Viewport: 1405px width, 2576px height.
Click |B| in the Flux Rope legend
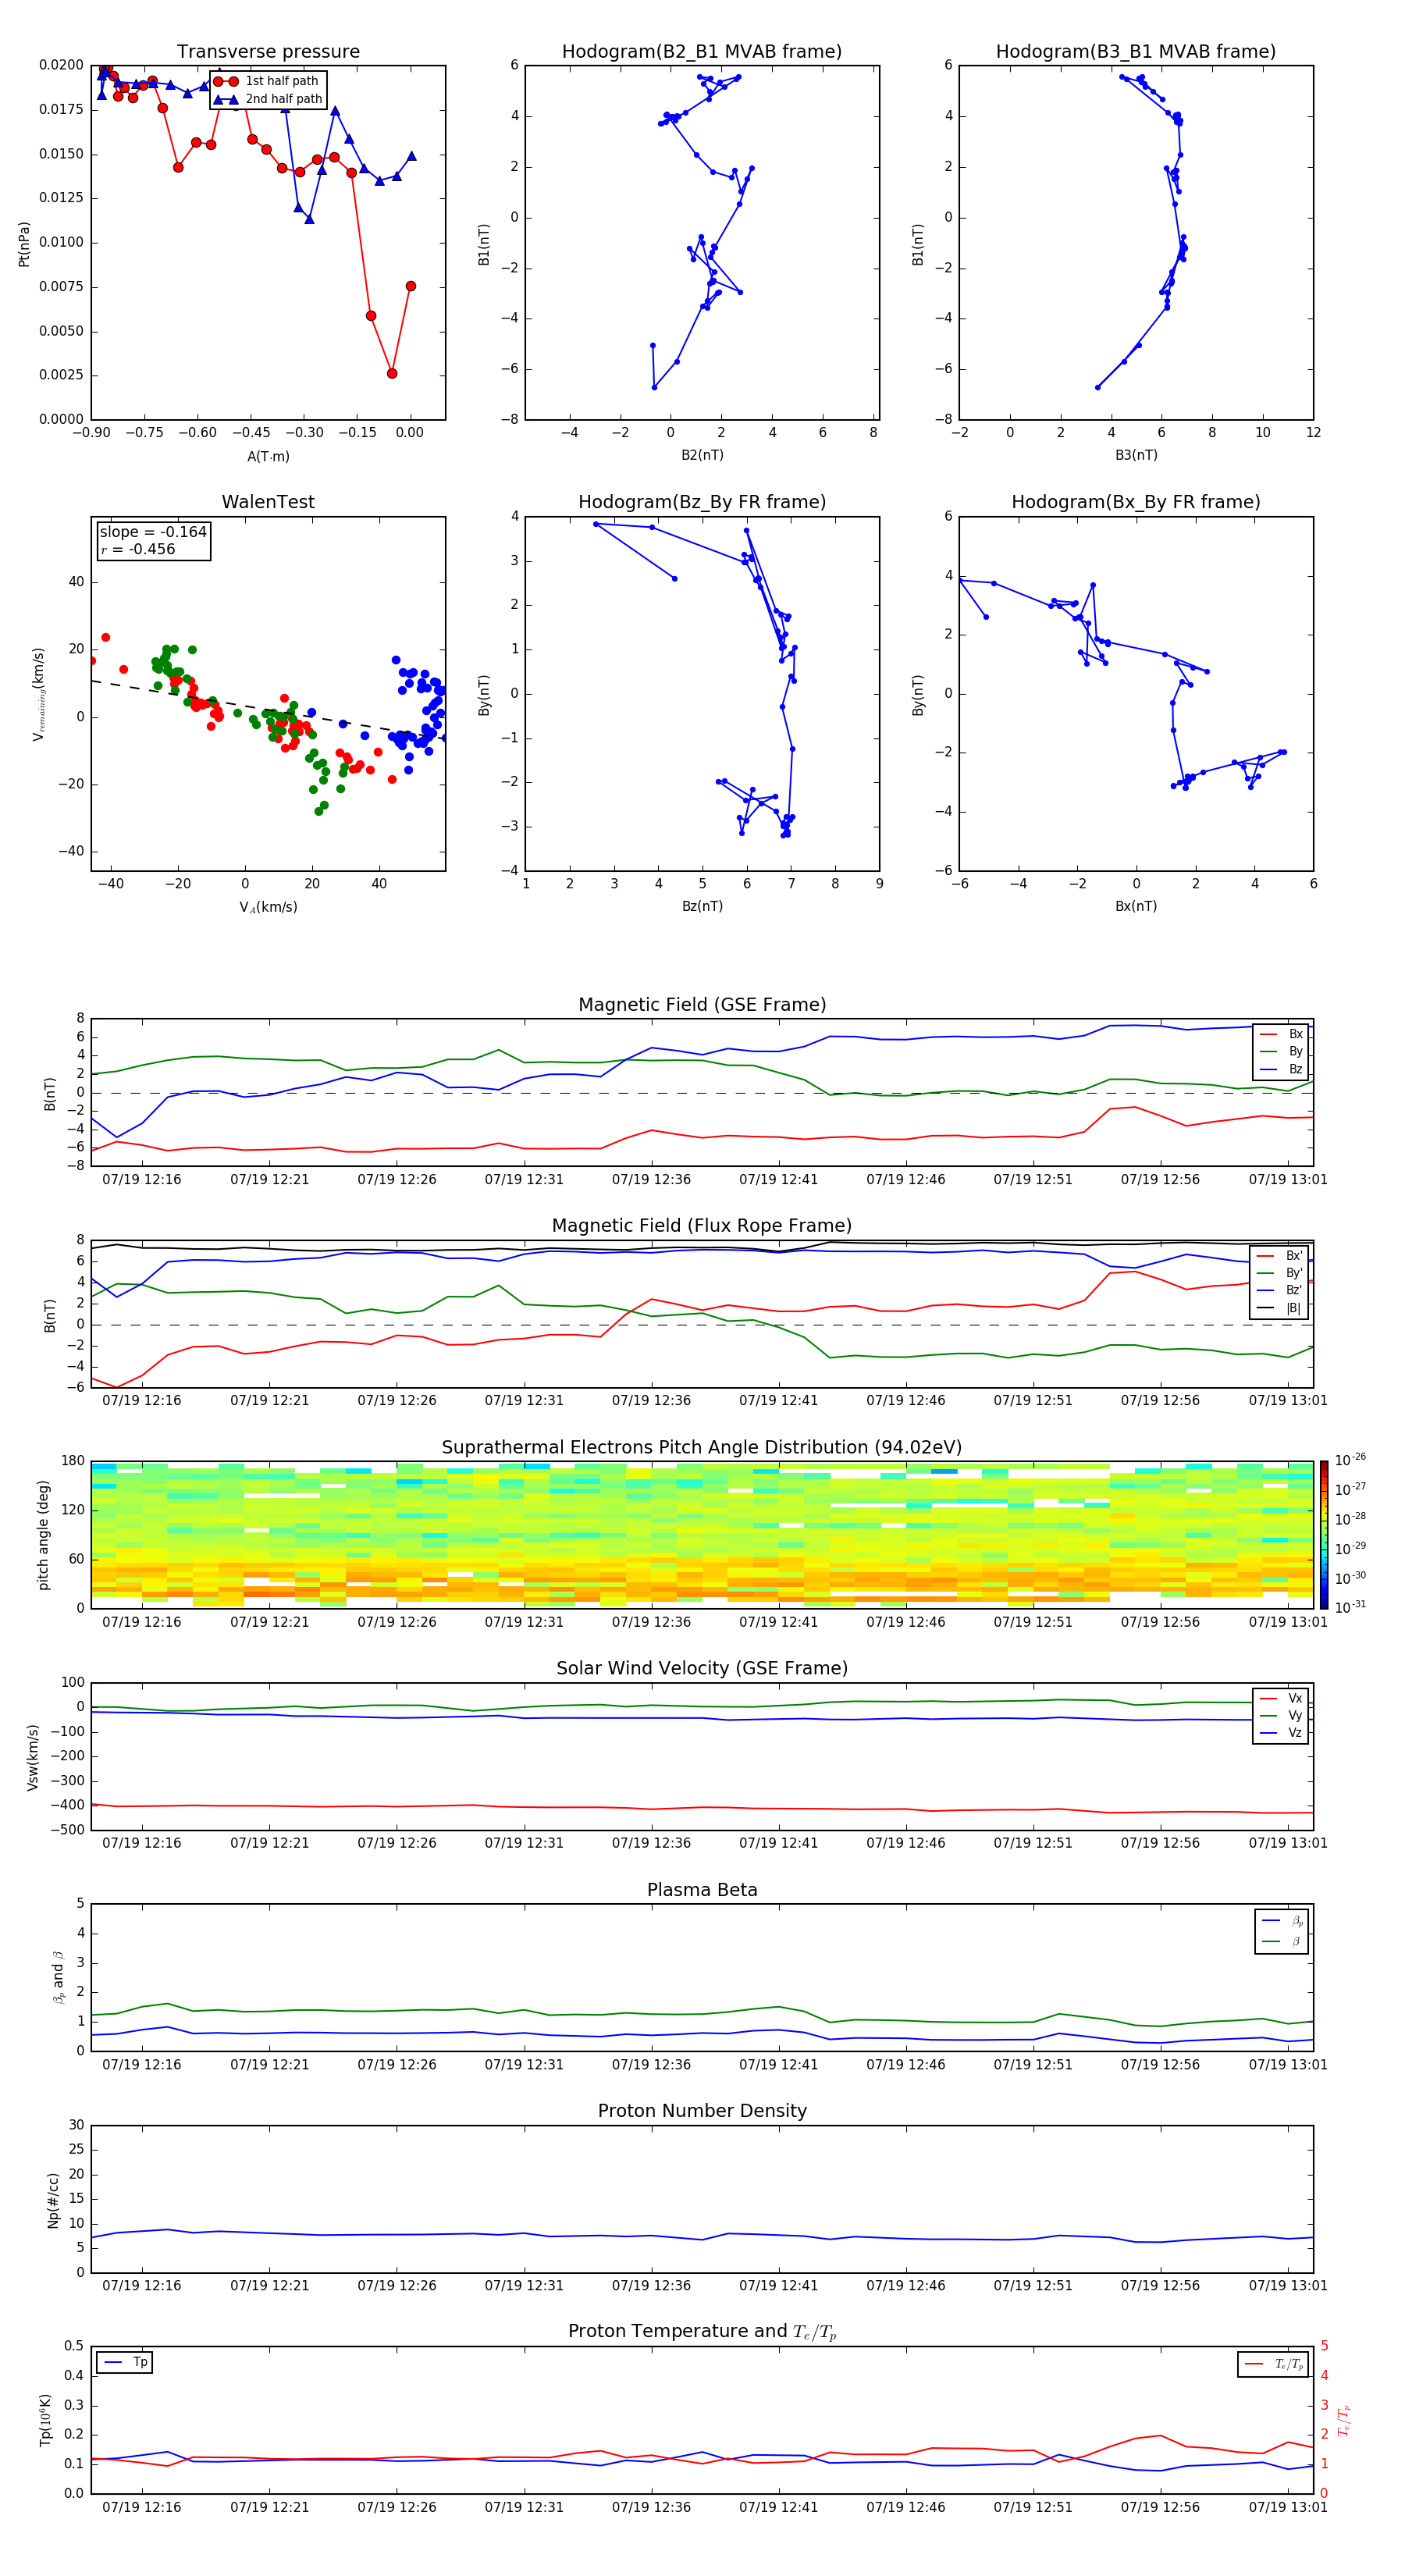coord(1279,1309)
